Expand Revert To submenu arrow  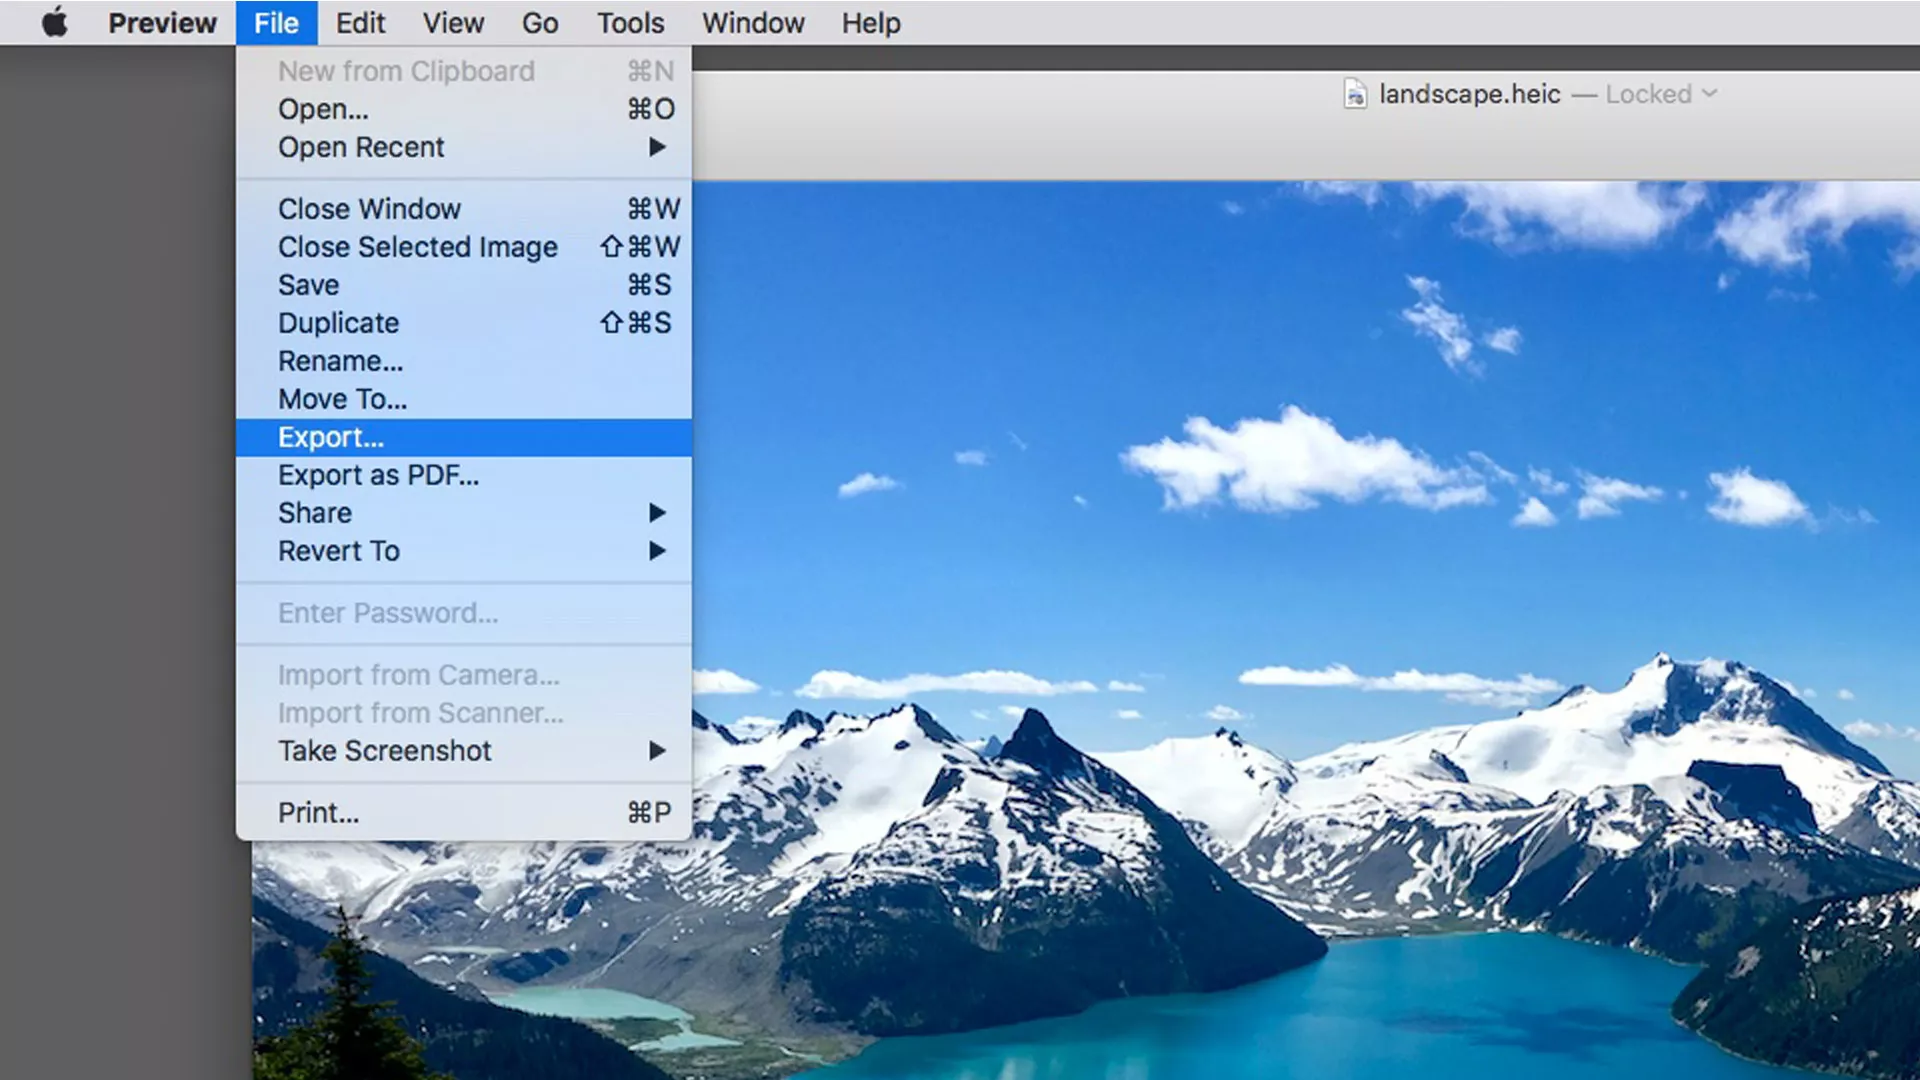[659, 551]
